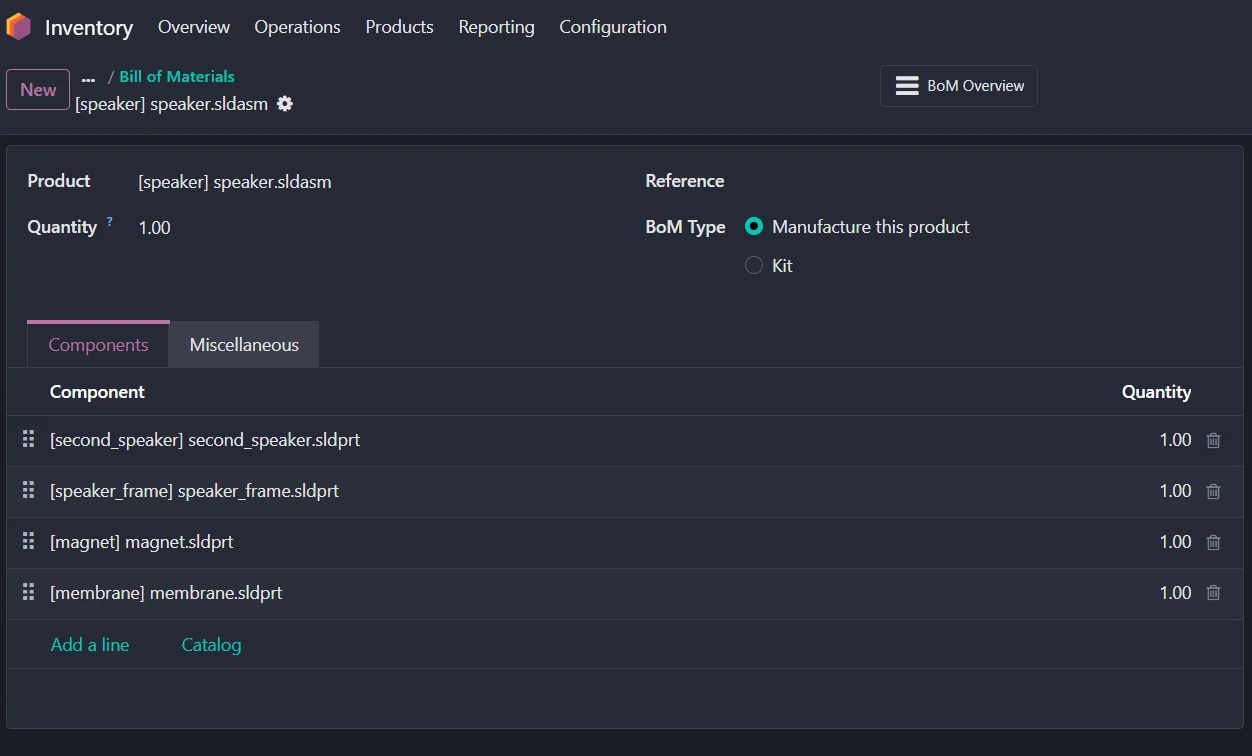The height and width of the screenshot is (756, 1252).
Task: Switch to the Components tab
Action: coord(98,345)
